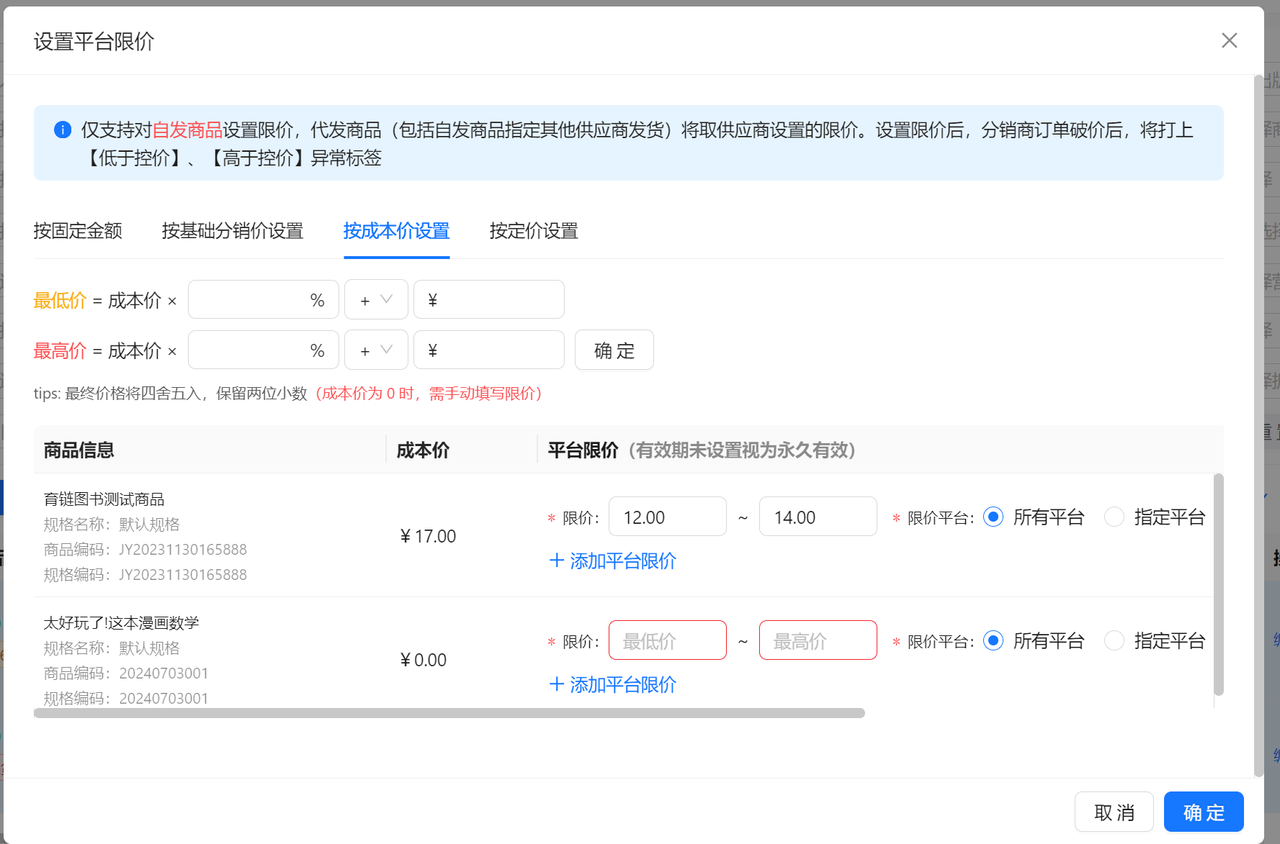1280x844 pixels.
Task: Select the 按成本价设置 tab
Action: 397,231
